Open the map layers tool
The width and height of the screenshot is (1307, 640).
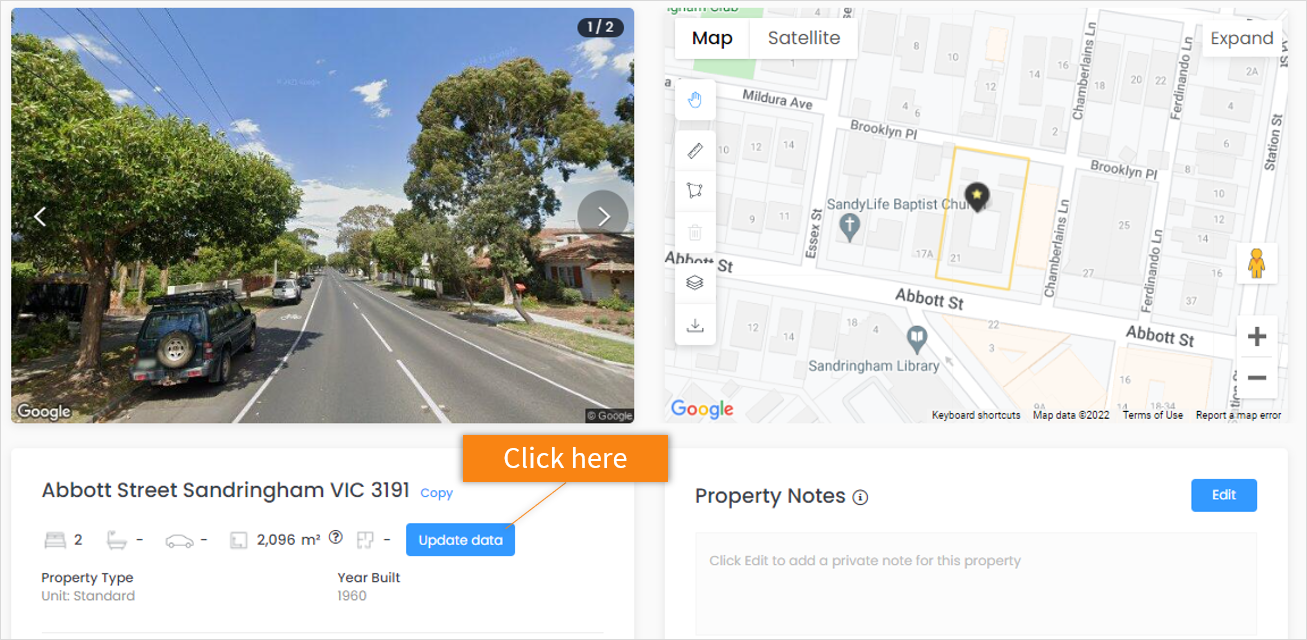695,283
